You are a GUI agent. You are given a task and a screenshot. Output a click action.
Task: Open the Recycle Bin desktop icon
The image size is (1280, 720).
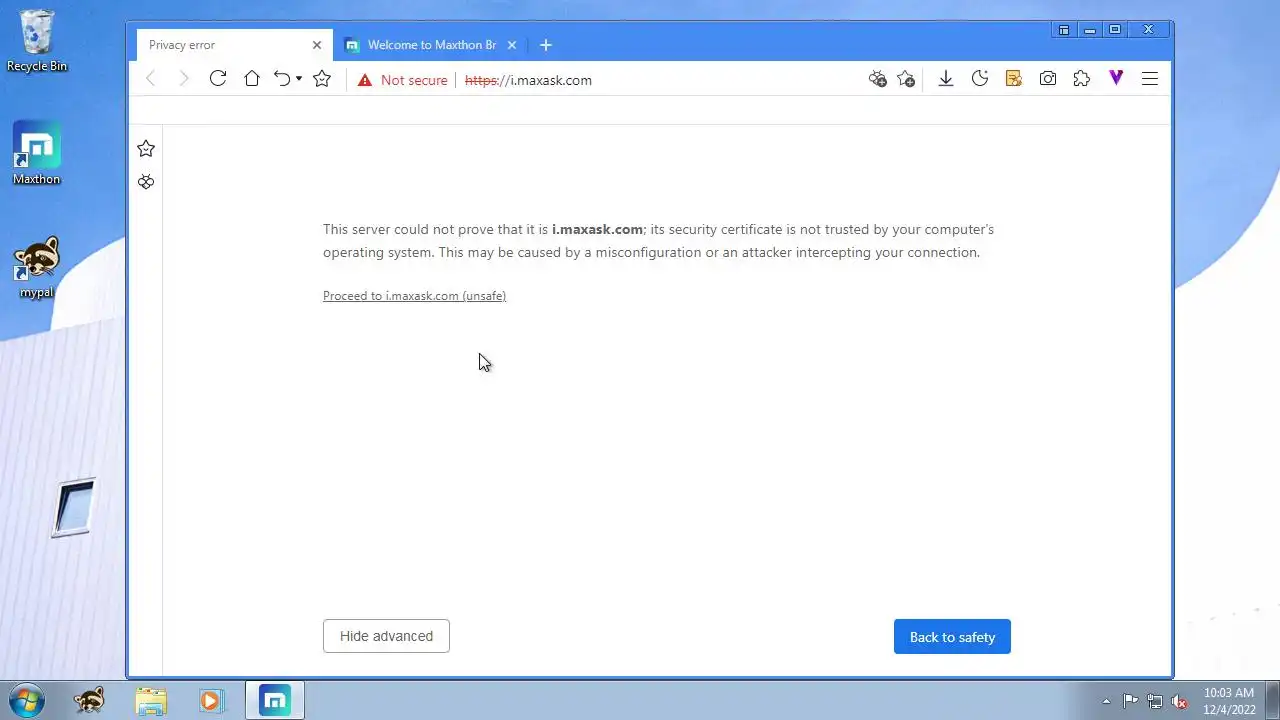pos(37,41)
